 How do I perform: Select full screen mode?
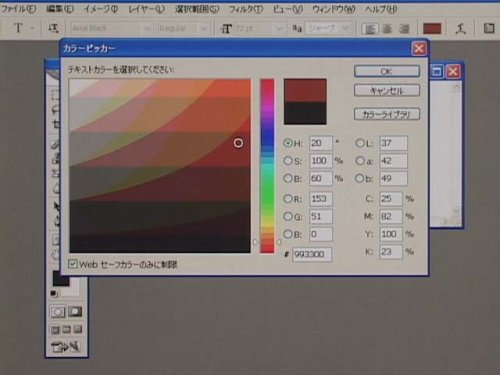coord(78,330)
